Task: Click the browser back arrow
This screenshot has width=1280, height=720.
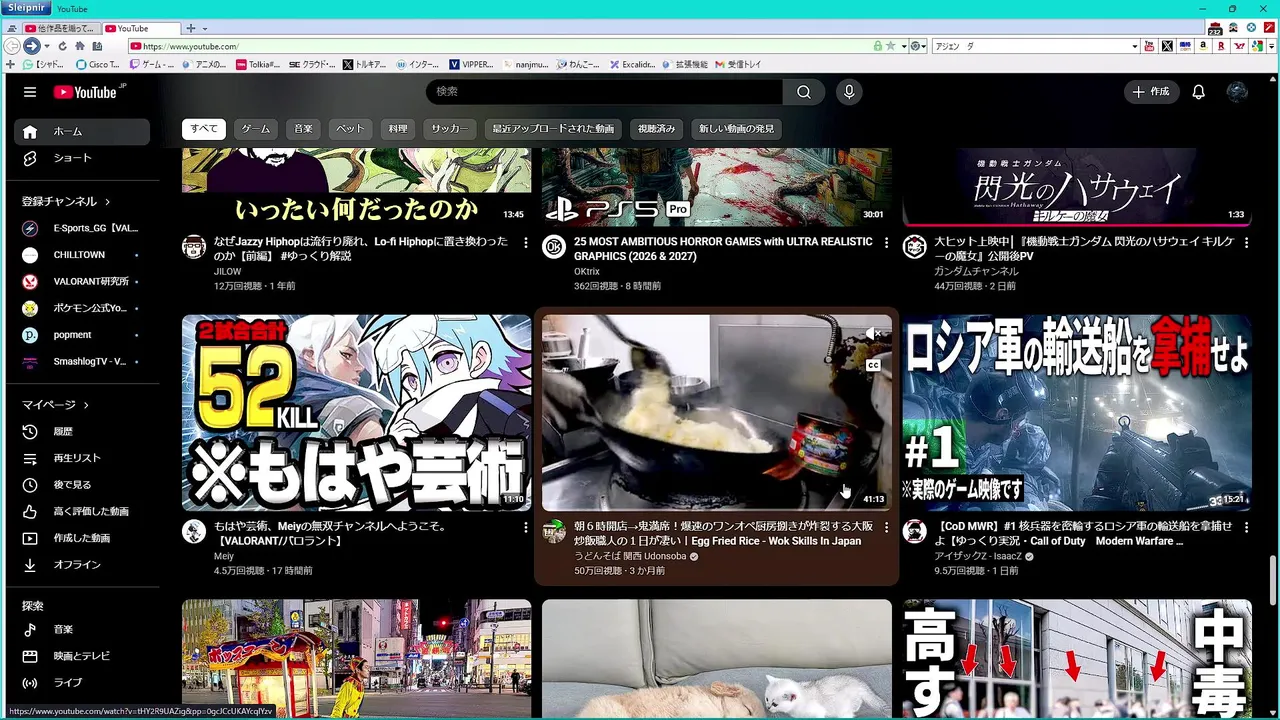Action: (12, 46)
